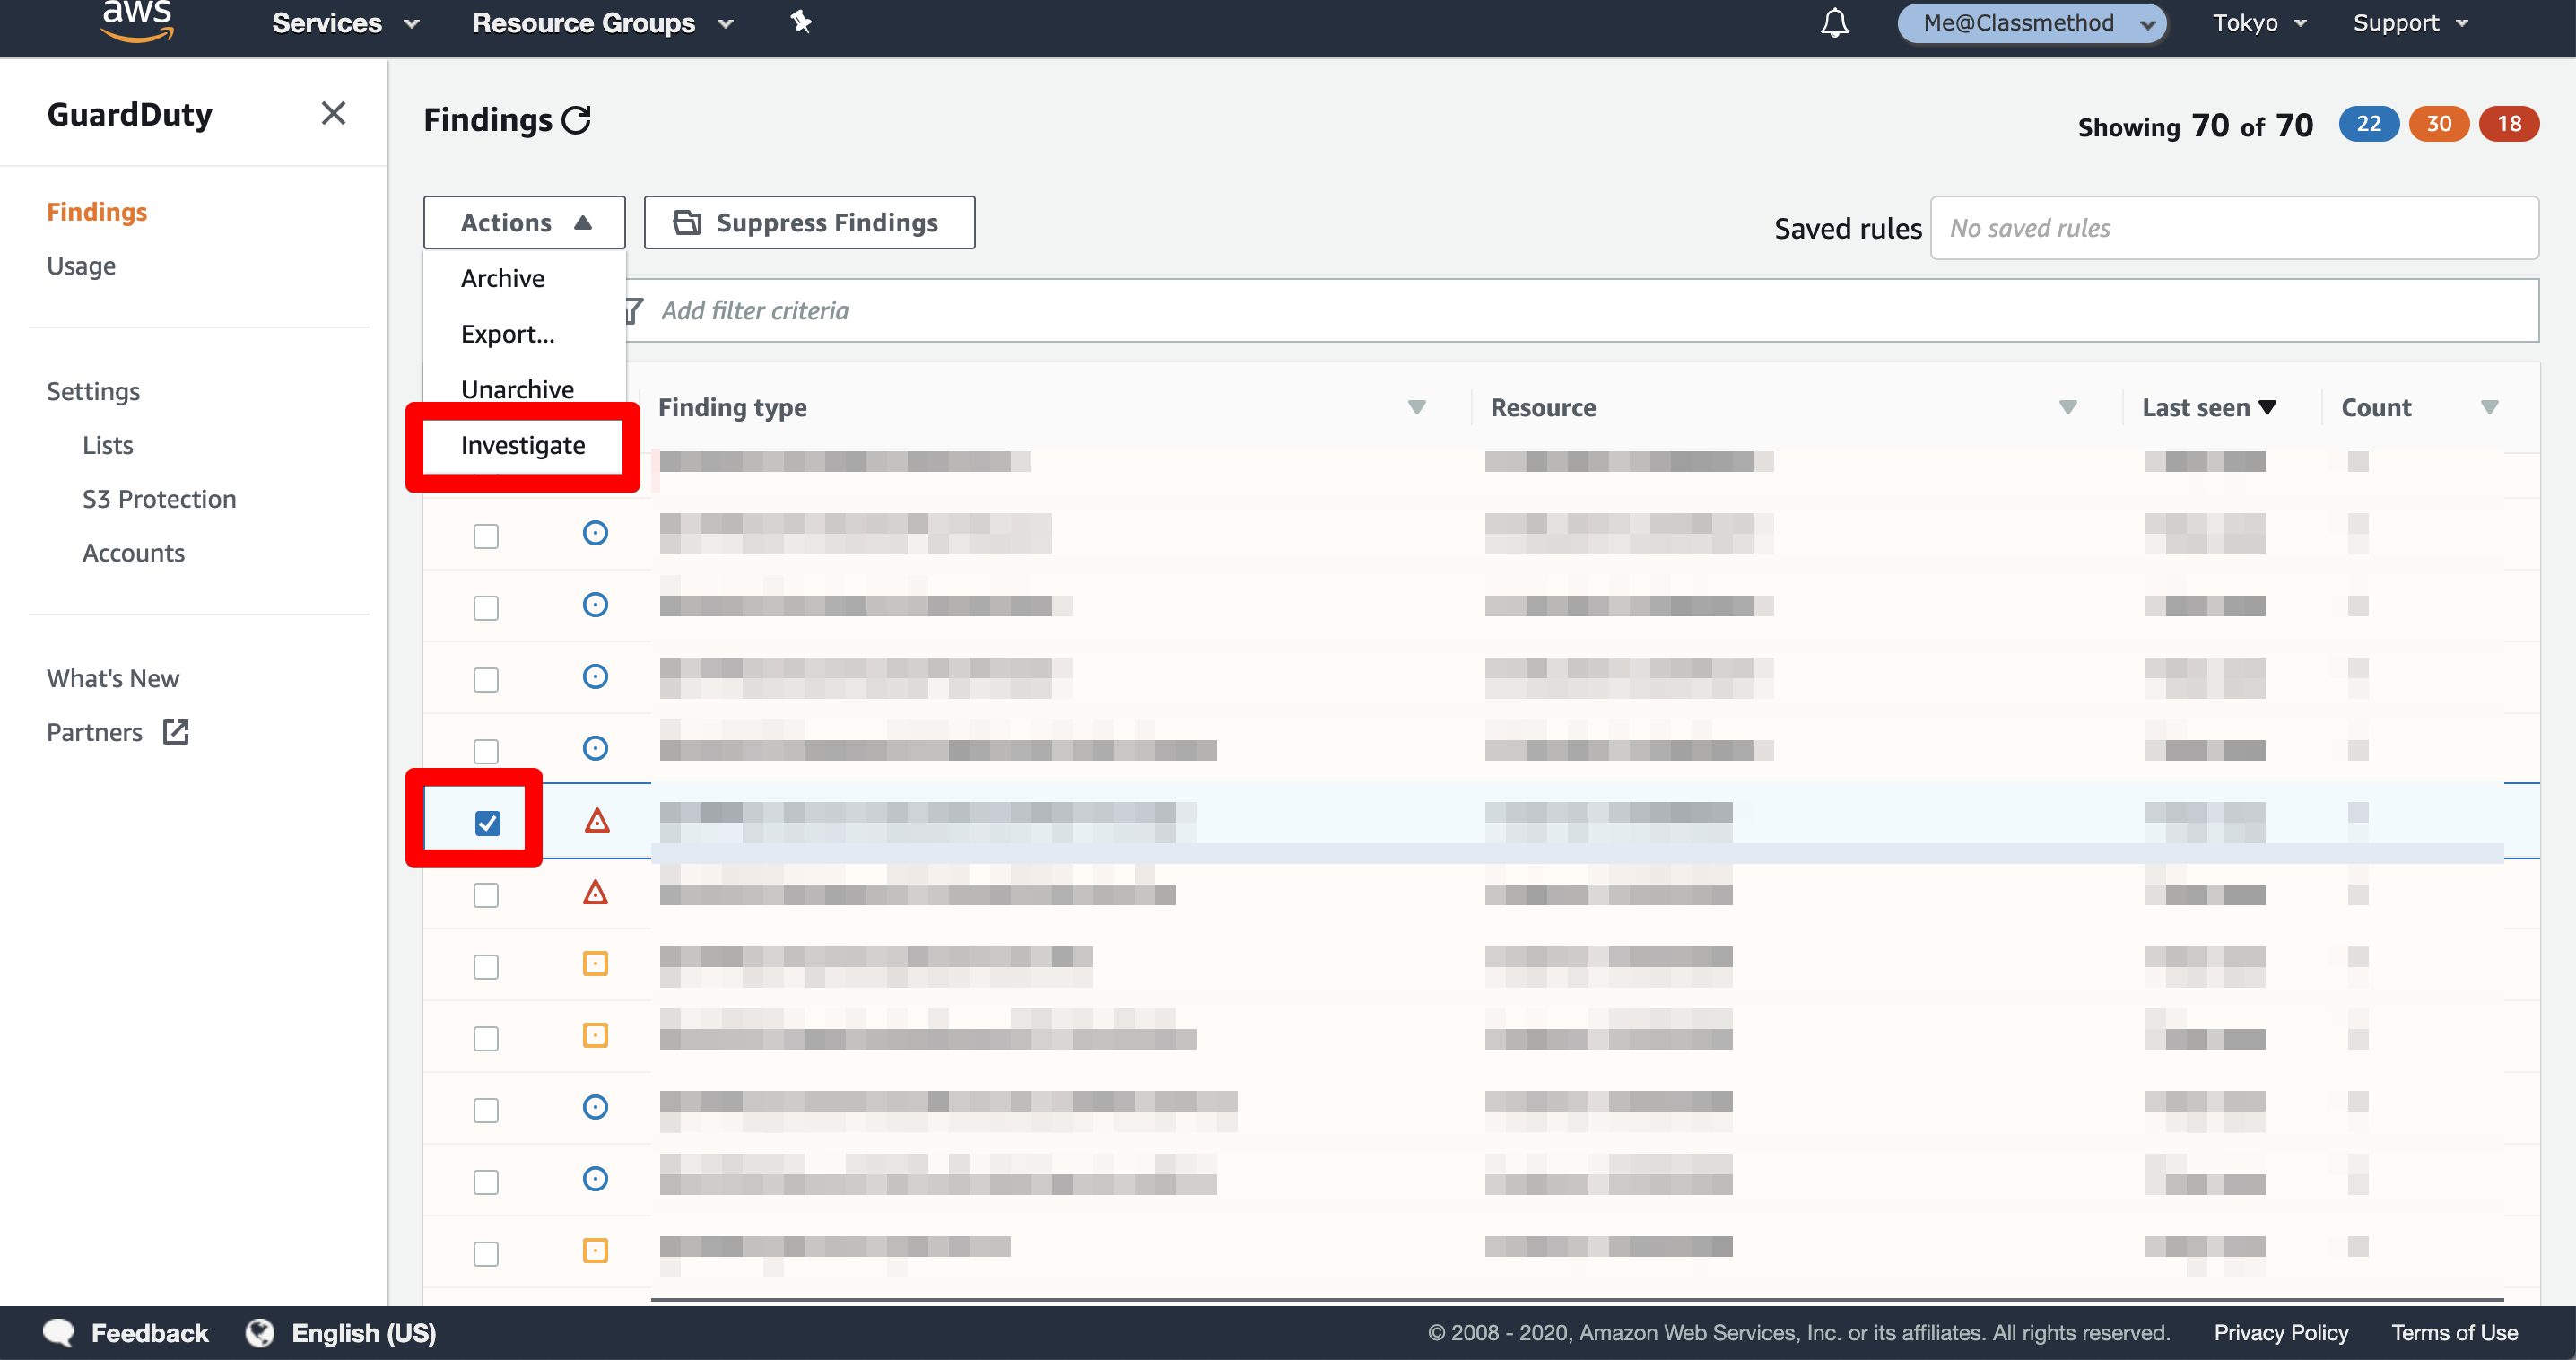Open the notifications bell icon
The image size is (2576, 1360).
(x=1834, y=23)
